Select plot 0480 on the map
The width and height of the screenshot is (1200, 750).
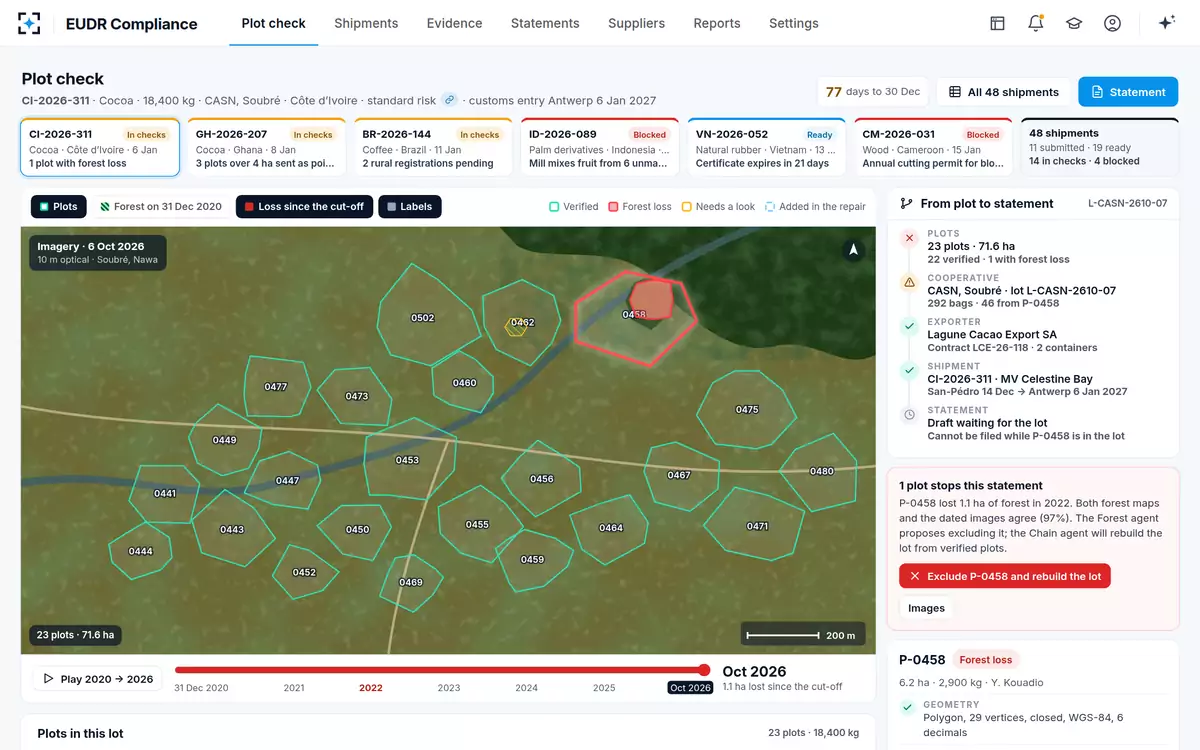tap(821, 471)
